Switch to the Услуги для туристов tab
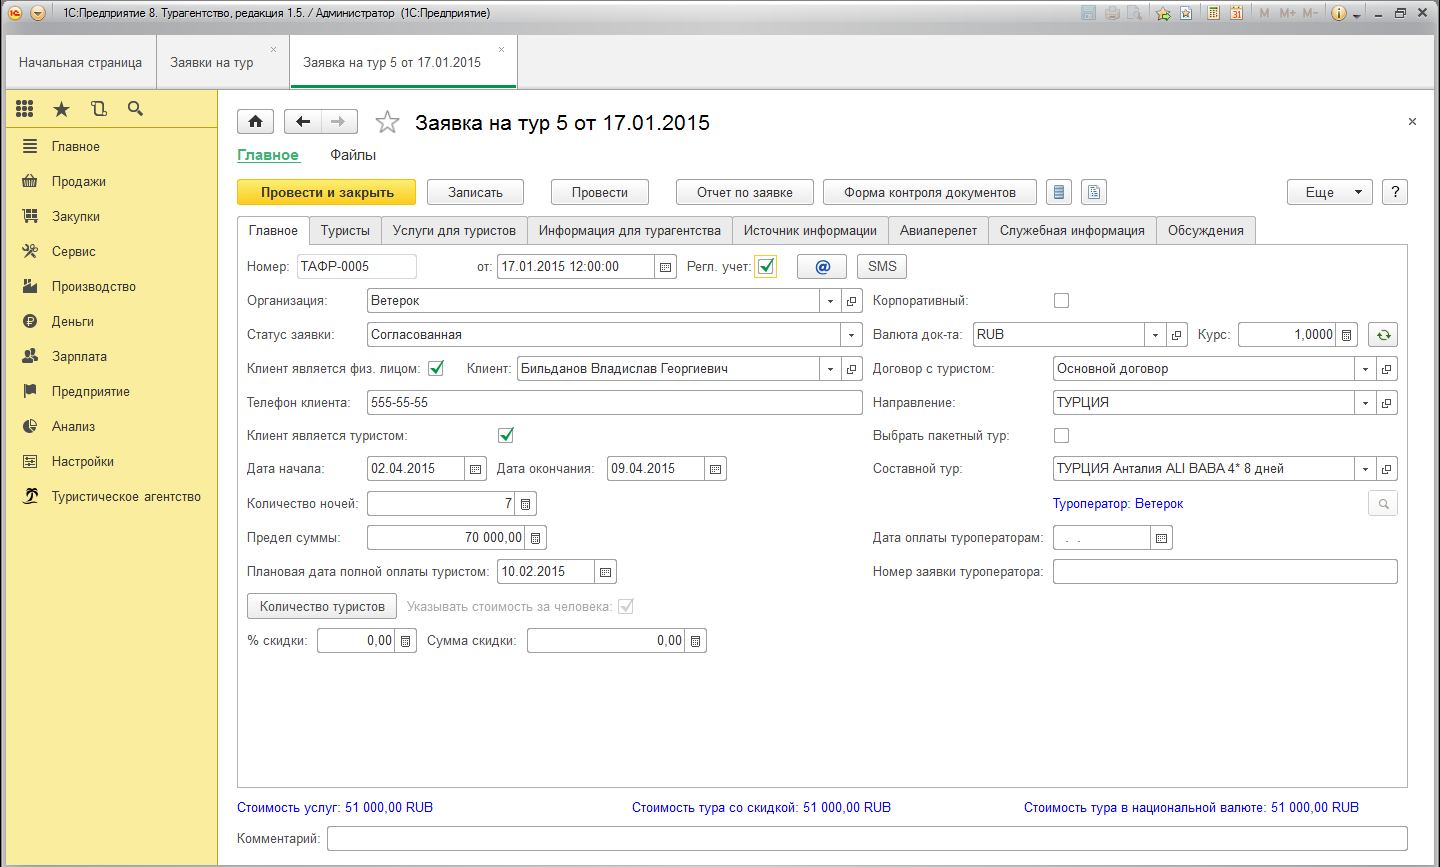 point(454,231)
